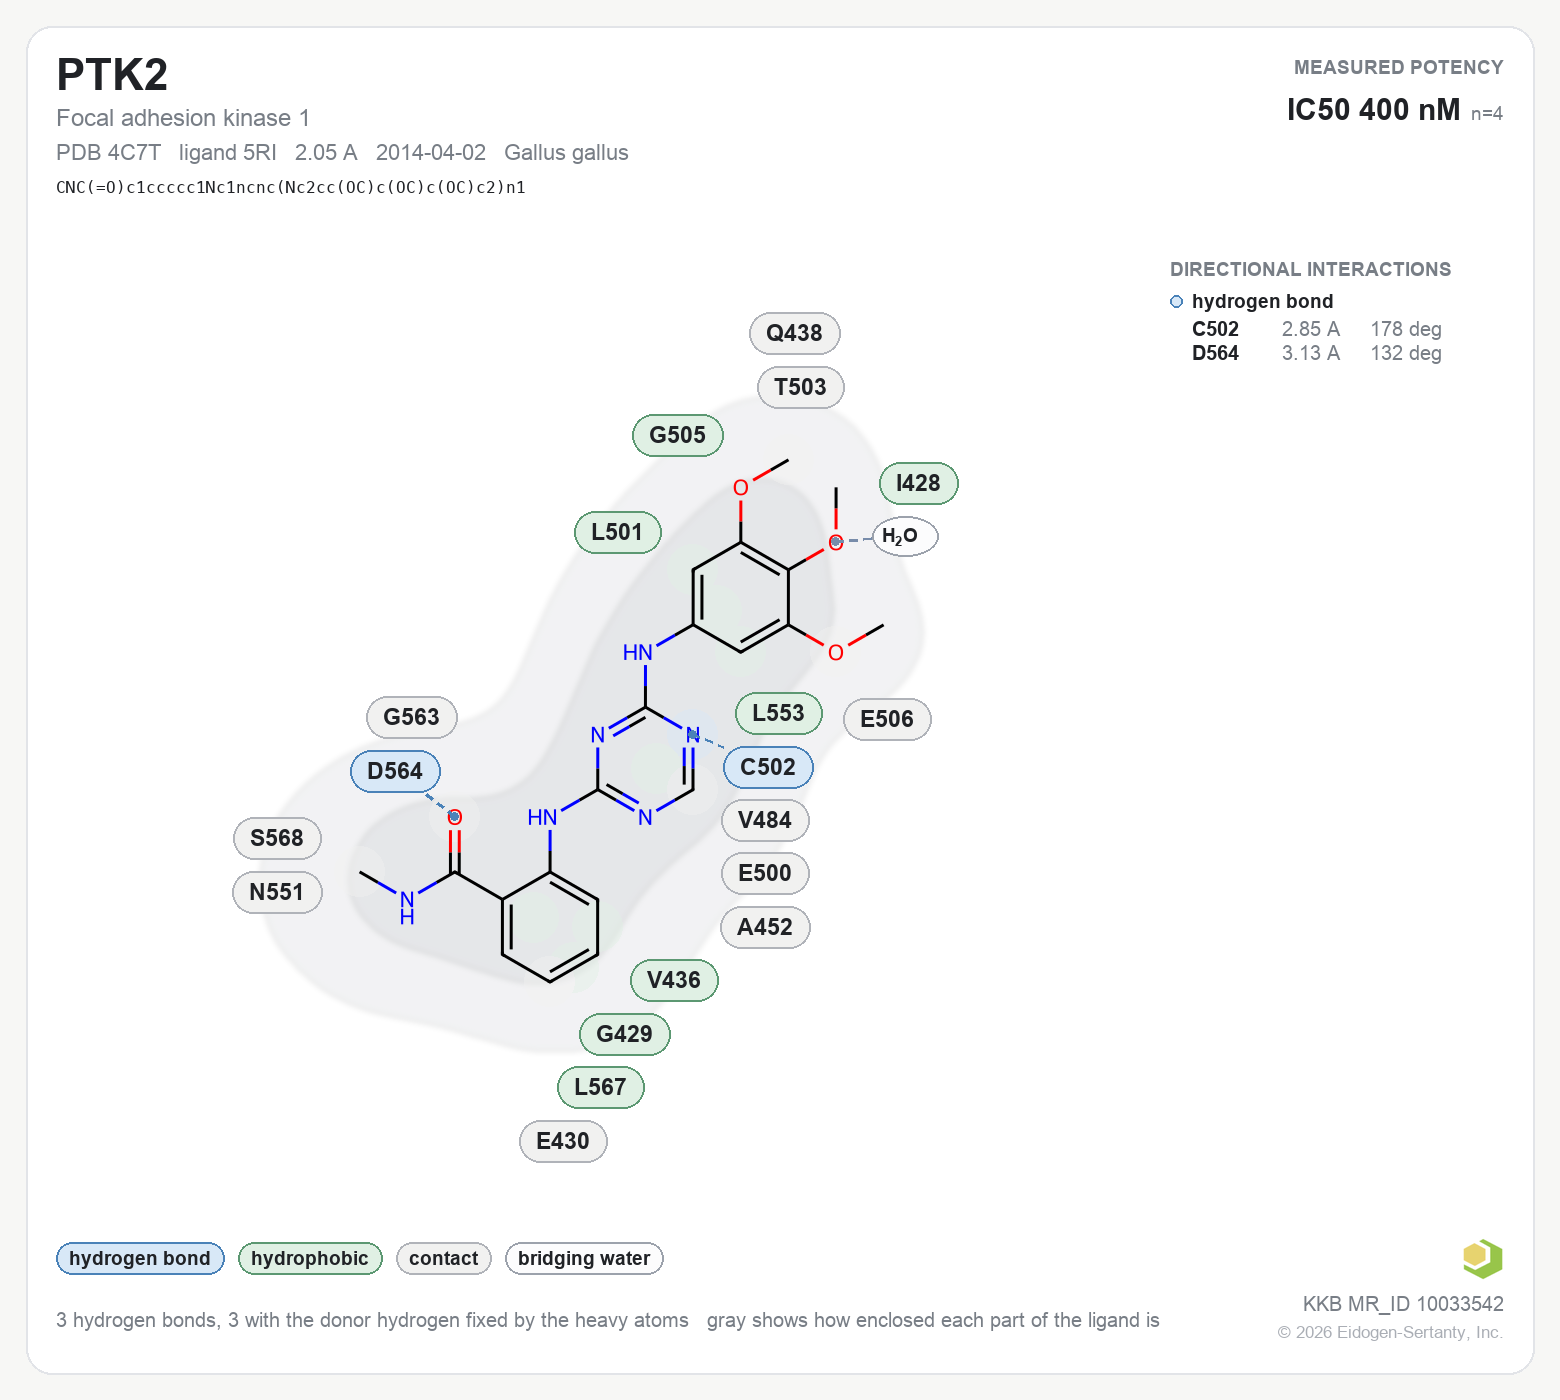1560x1400 pixels.
Task: Click hydrophobic residue G505
Action: click(x=678, y=435)
